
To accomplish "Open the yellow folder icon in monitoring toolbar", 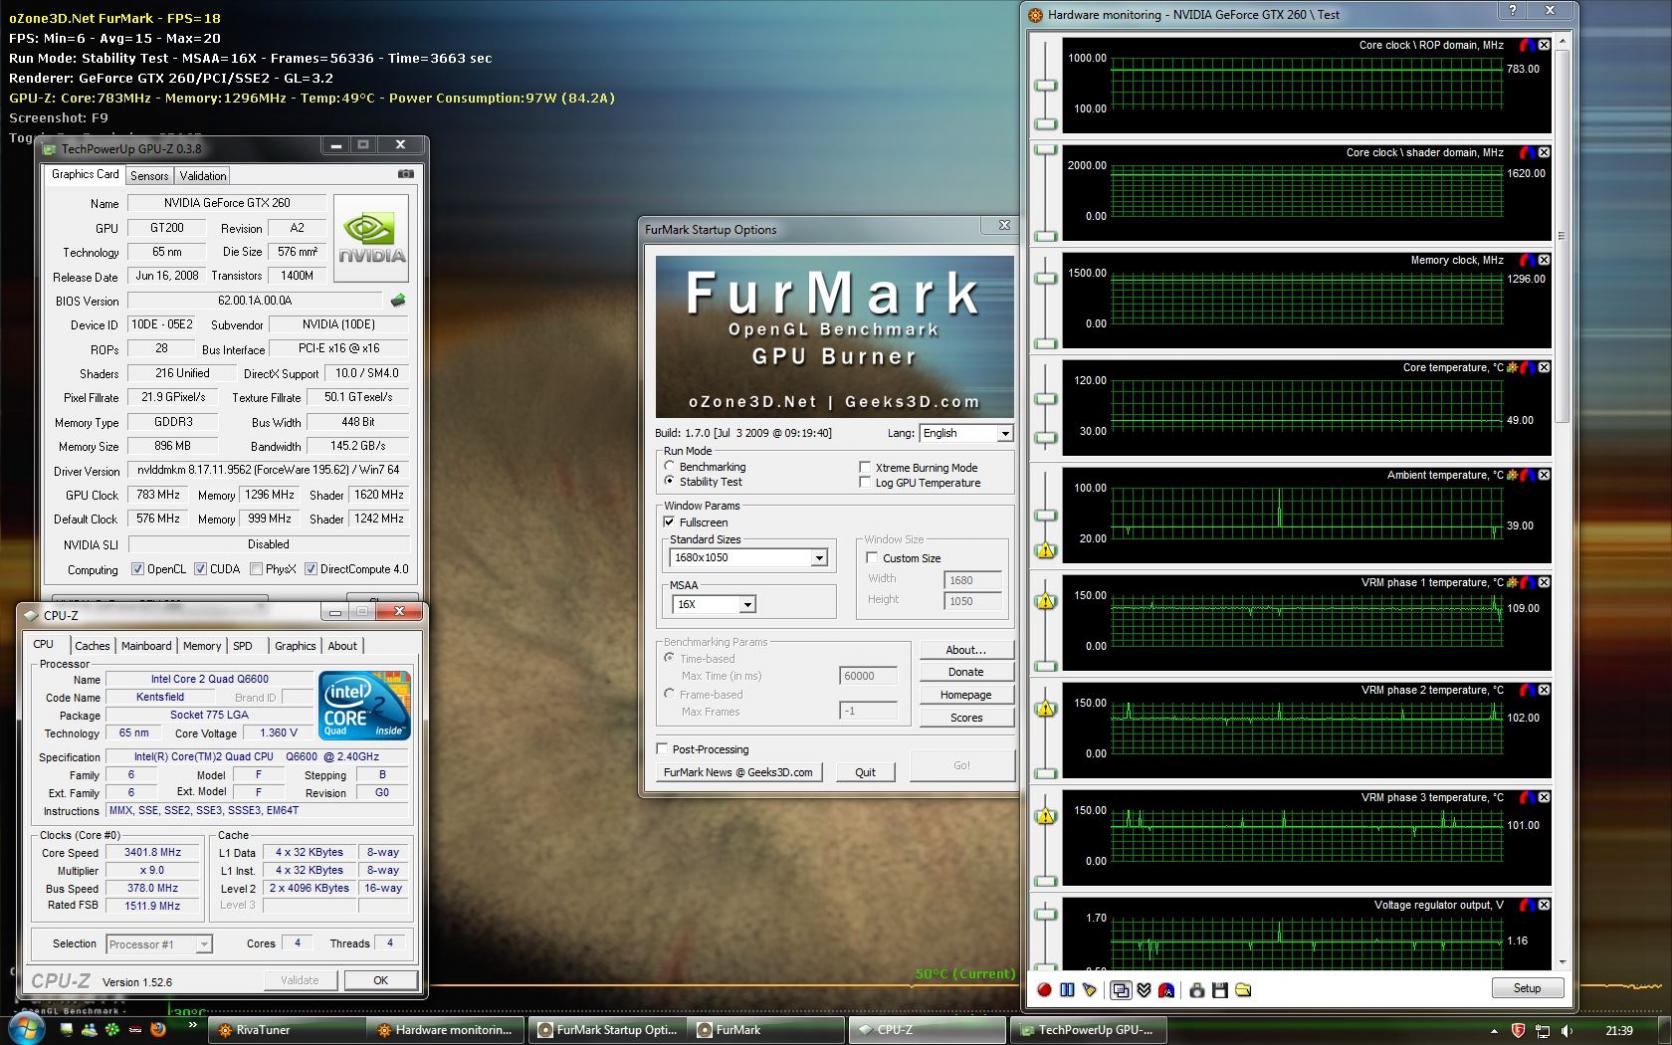I will click(1243, 990).
